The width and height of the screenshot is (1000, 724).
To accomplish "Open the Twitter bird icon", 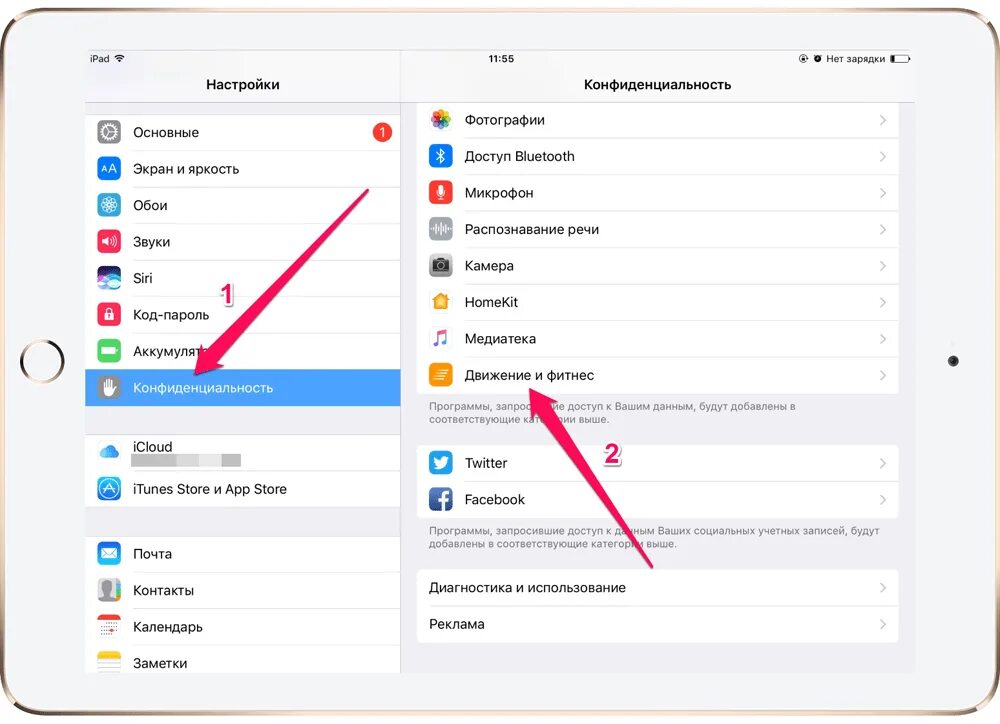I will coord(441,462).
